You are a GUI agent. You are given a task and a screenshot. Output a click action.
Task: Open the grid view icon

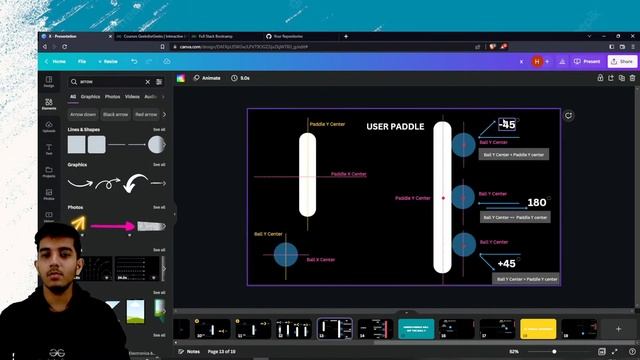click(x=602, y=351)
